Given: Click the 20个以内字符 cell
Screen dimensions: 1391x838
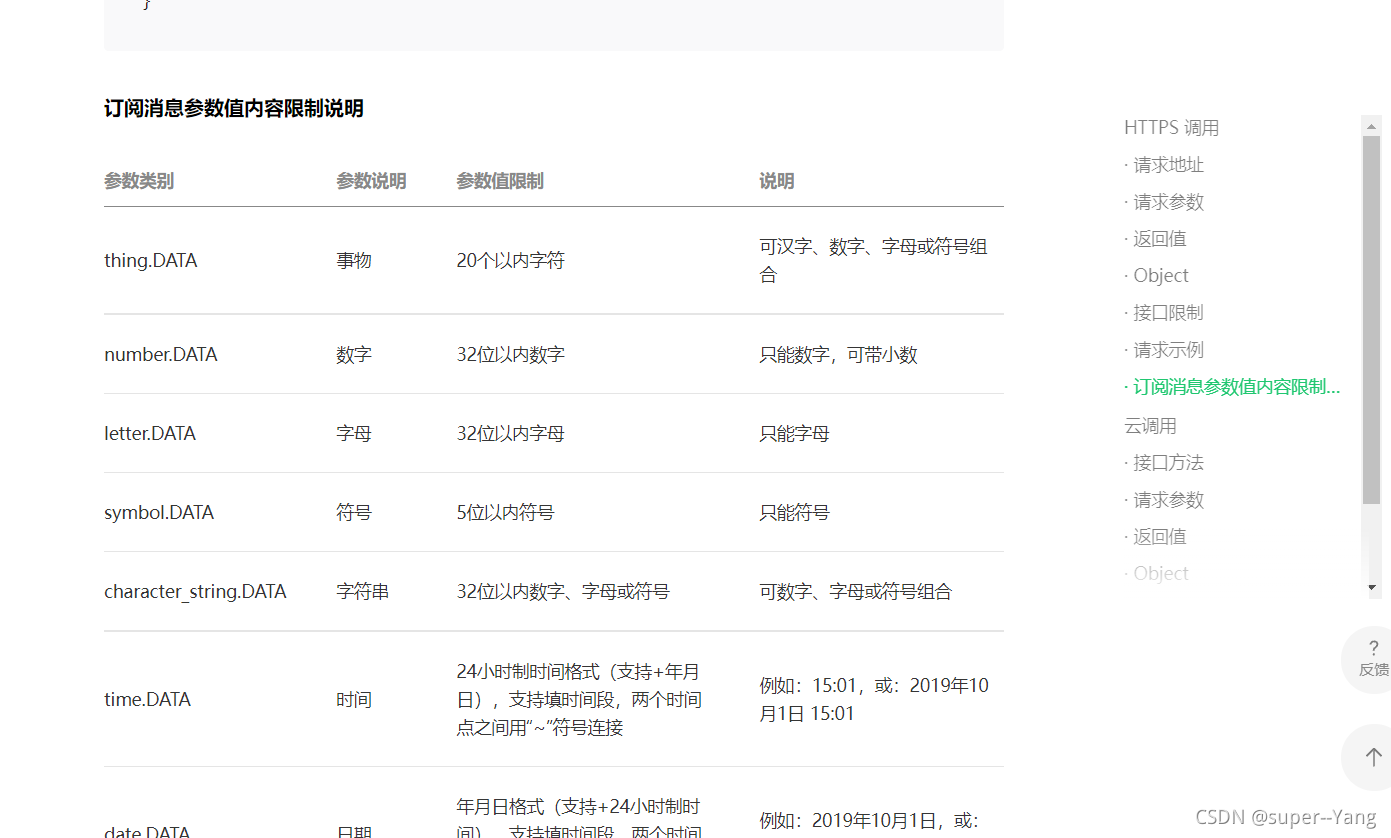Looking at the screenshot, I should tap(511, 261).
